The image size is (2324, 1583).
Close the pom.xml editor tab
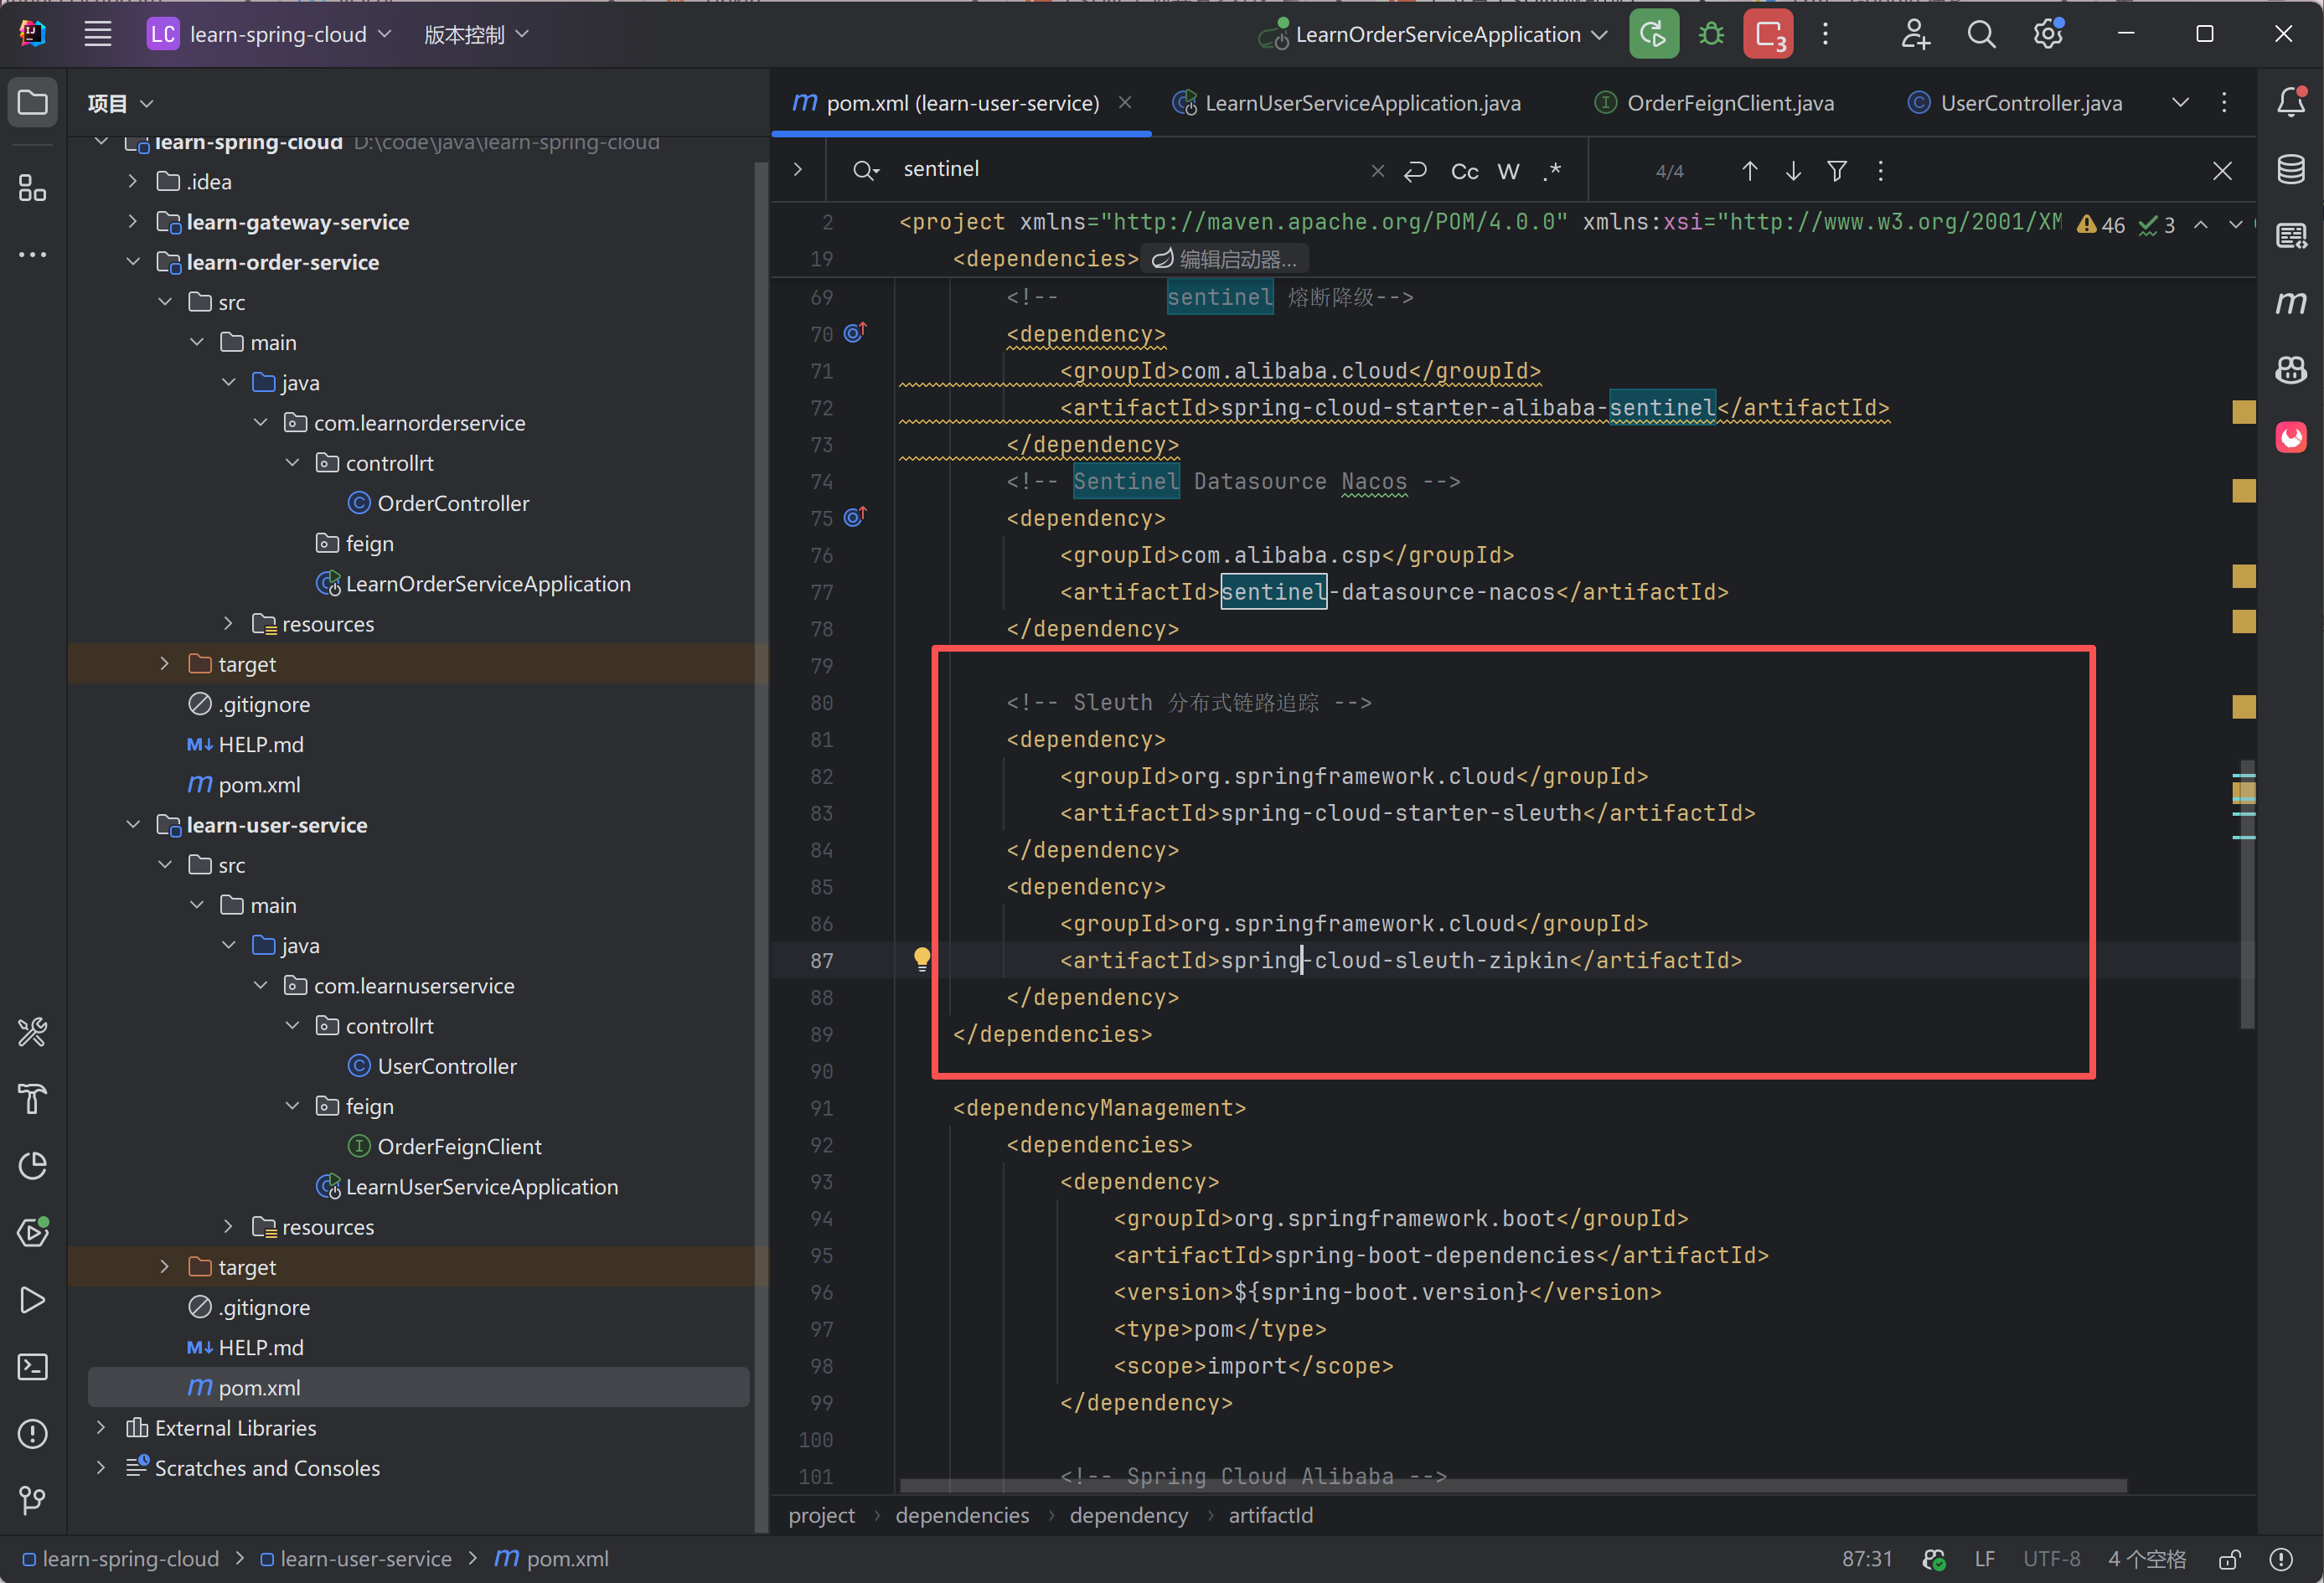pyautogui.click(x=1125, y=102)
